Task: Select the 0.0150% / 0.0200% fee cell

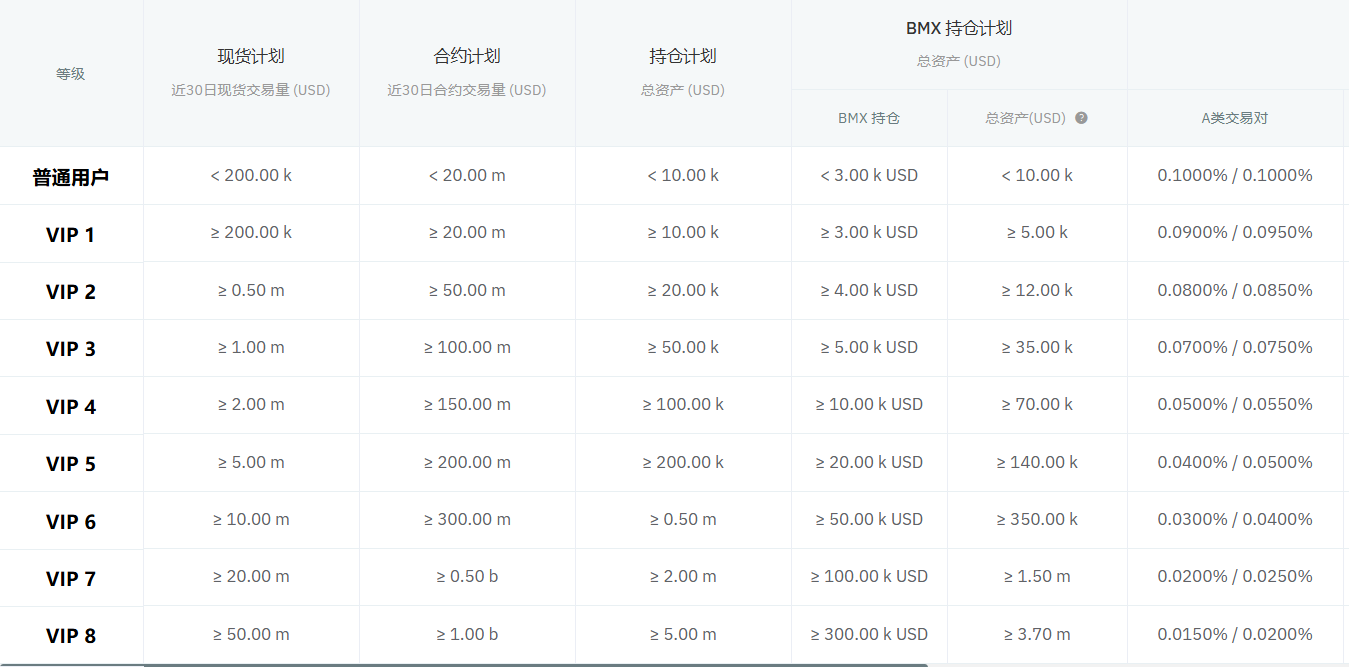Action: [x=1235, y=634]
